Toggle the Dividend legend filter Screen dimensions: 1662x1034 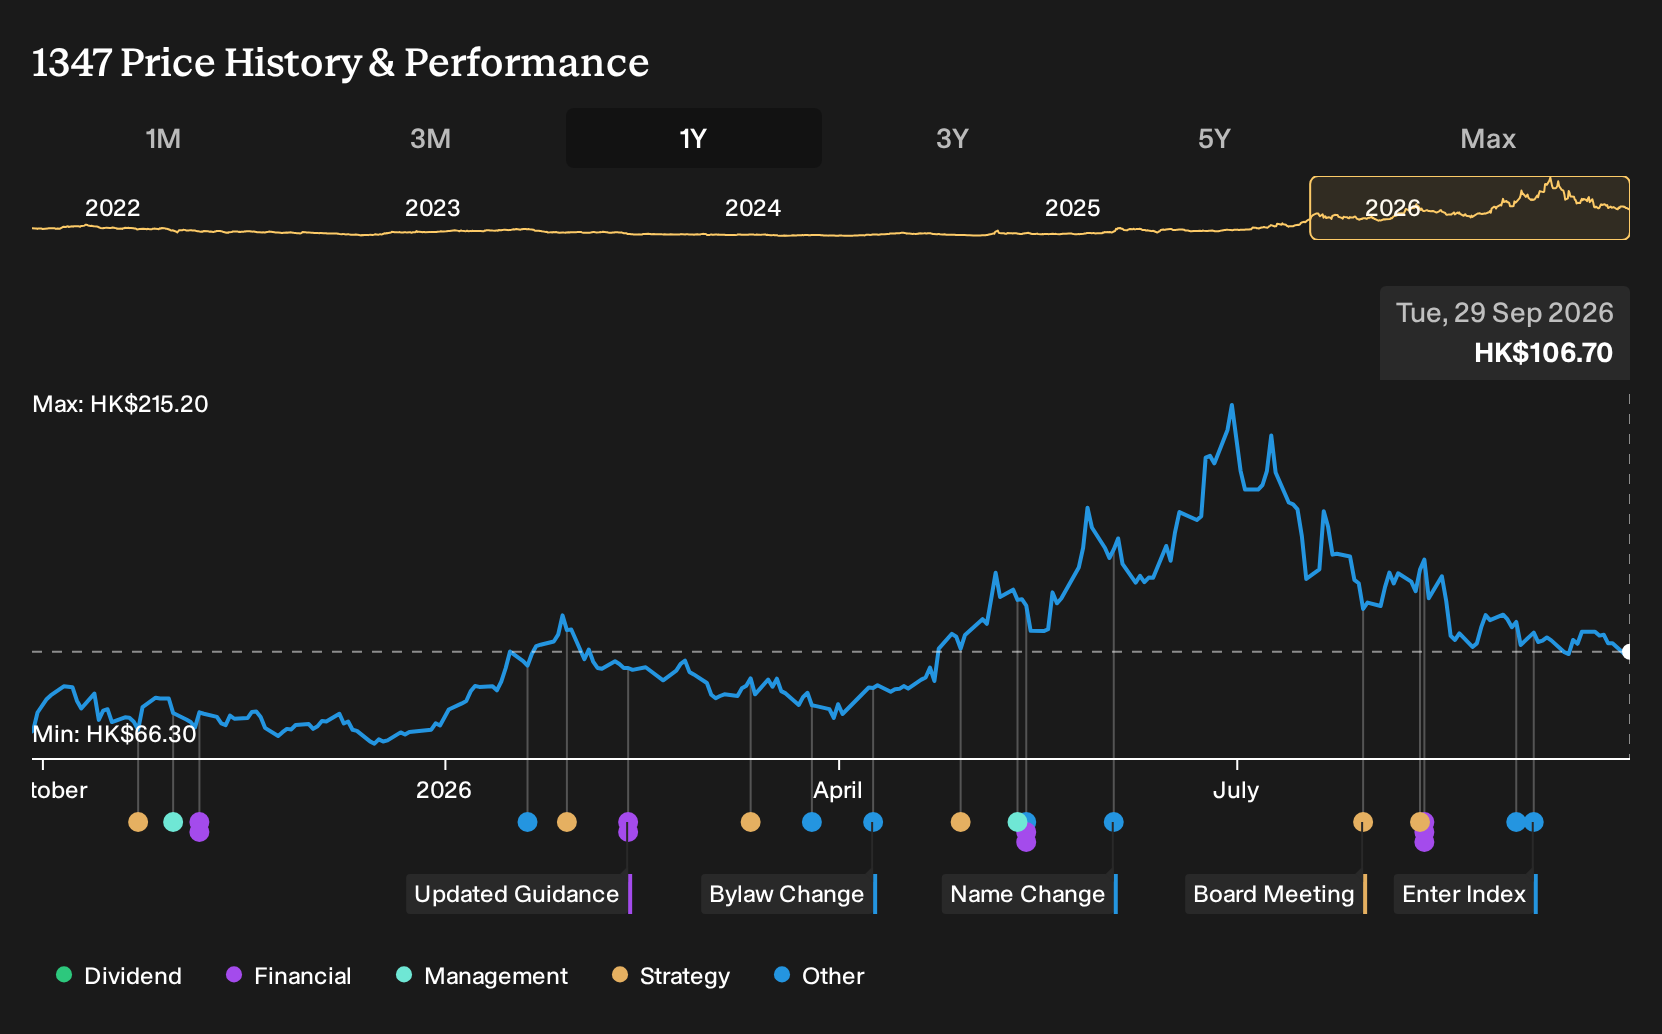click(119, 975)
